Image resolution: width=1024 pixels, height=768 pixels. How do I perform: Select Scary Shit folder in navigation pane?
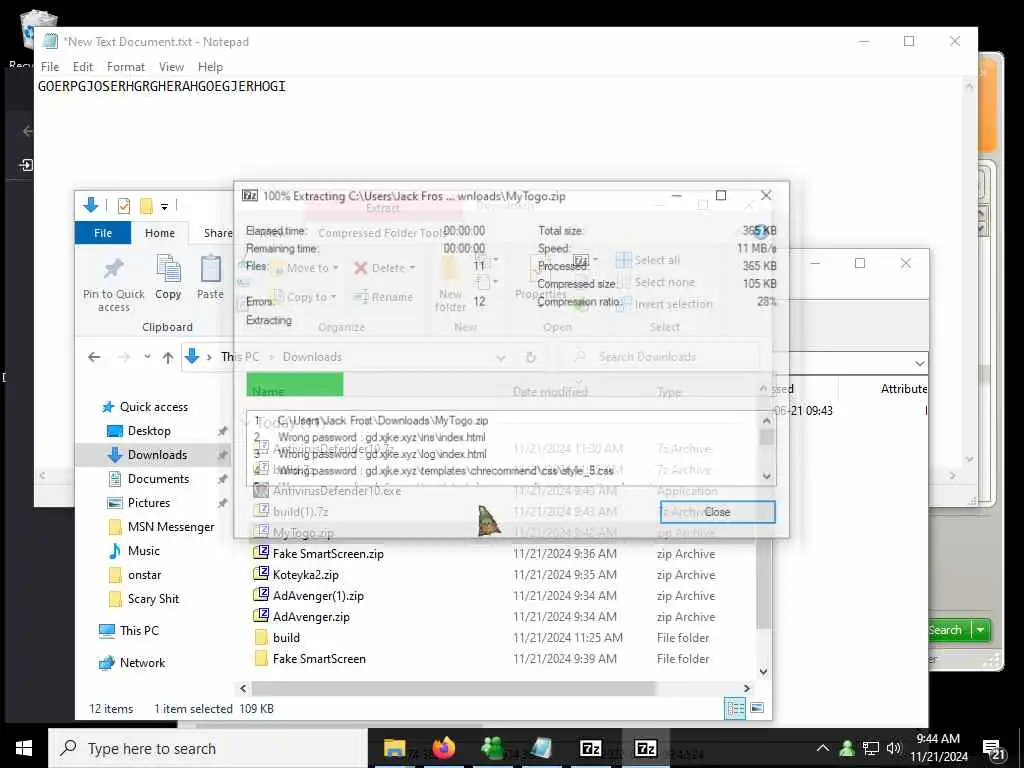[x=153, y=599]
